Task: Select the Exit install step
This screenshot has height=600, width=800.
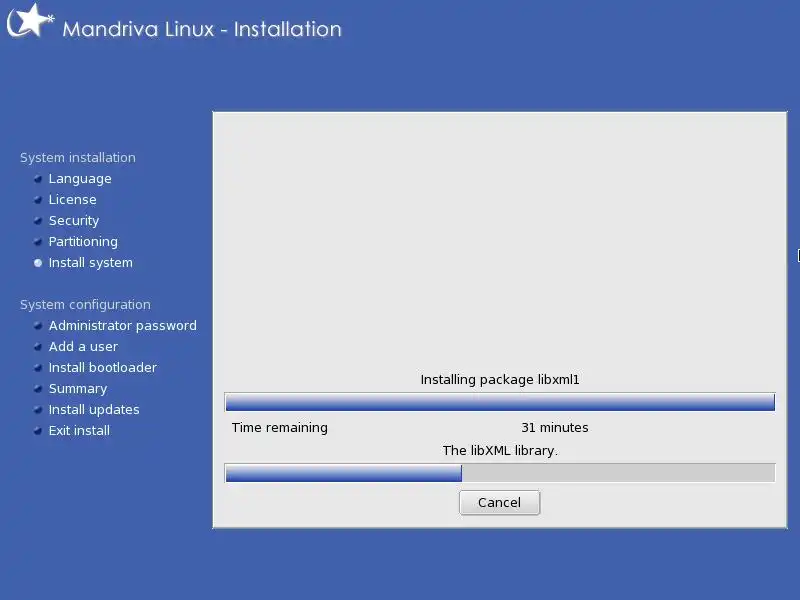Action: click(79, 431)
